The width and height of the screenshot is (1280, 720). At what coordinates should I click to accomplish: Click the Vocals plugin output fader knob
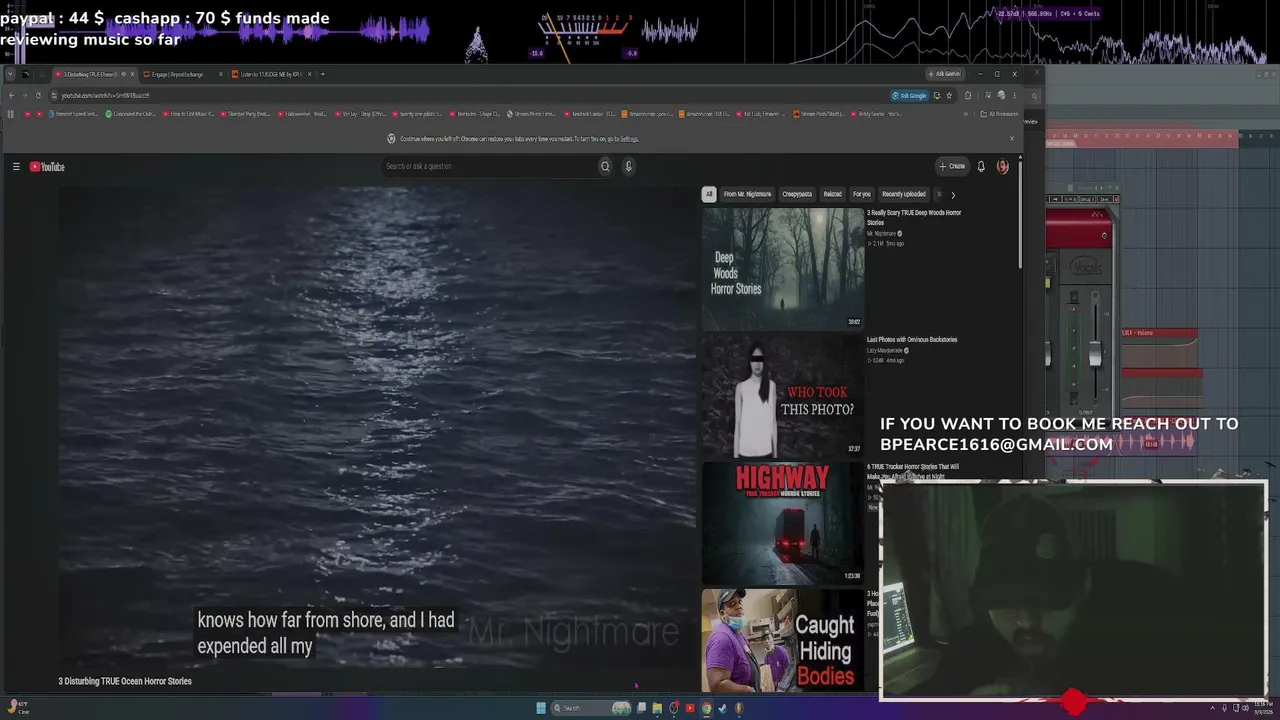coord(1095,354)
